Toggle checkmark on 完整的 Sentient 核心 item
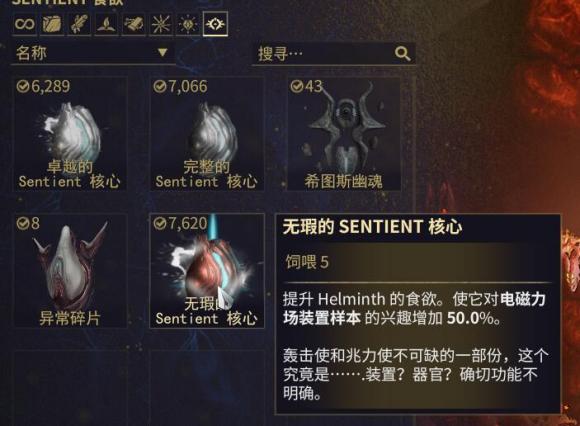580x426 pixels. pyautogui.click(x=160, y=87)
